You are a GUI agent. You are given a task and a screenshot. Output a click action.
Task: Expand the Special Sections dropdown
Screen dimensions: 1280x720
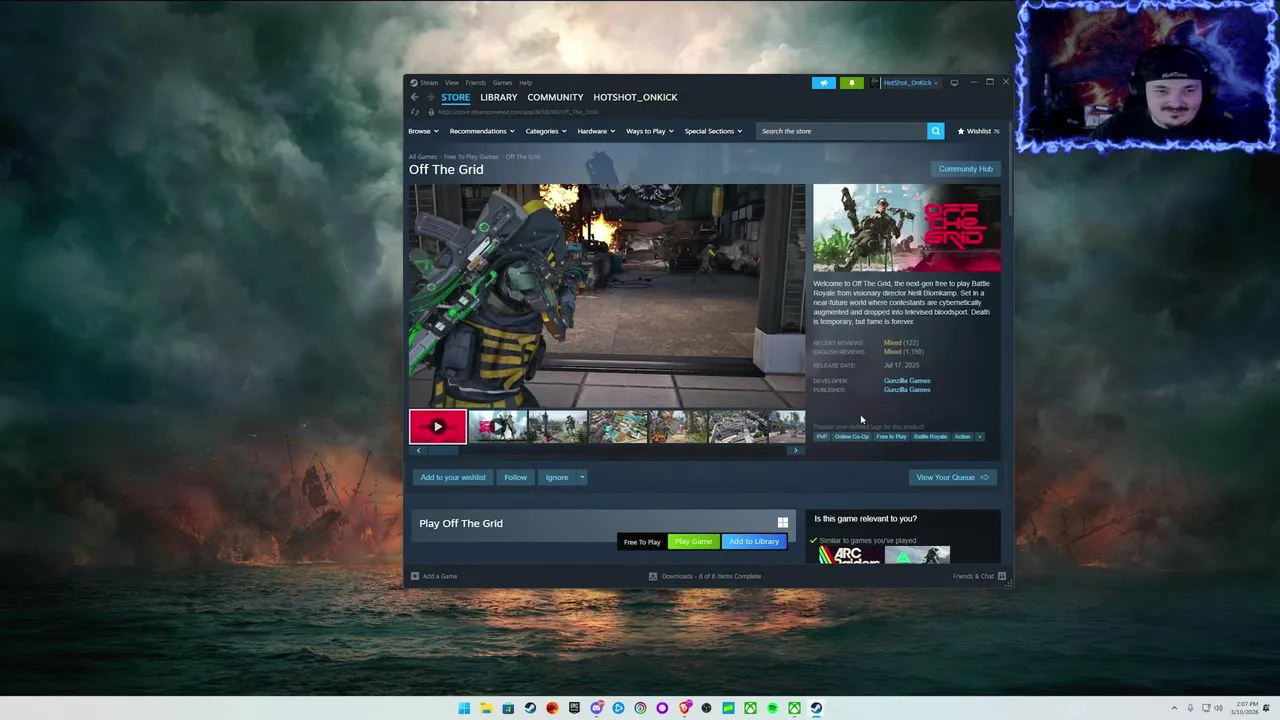[x=713, y=131]
